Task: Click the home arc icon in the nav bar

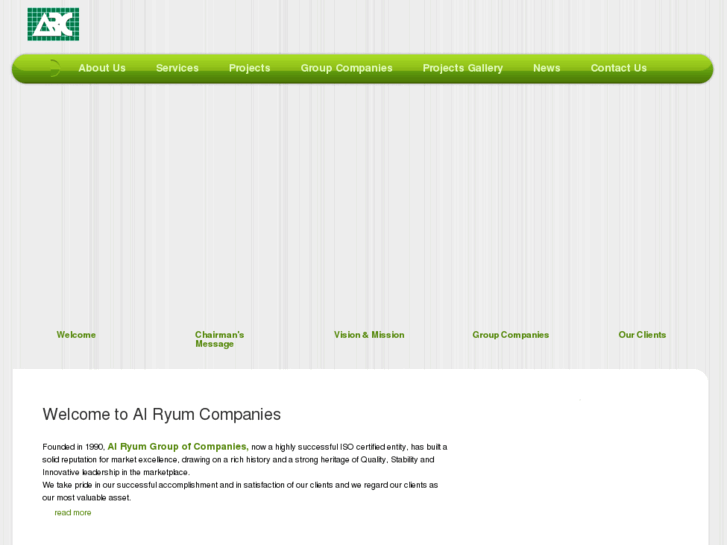Action: point(55,68)
